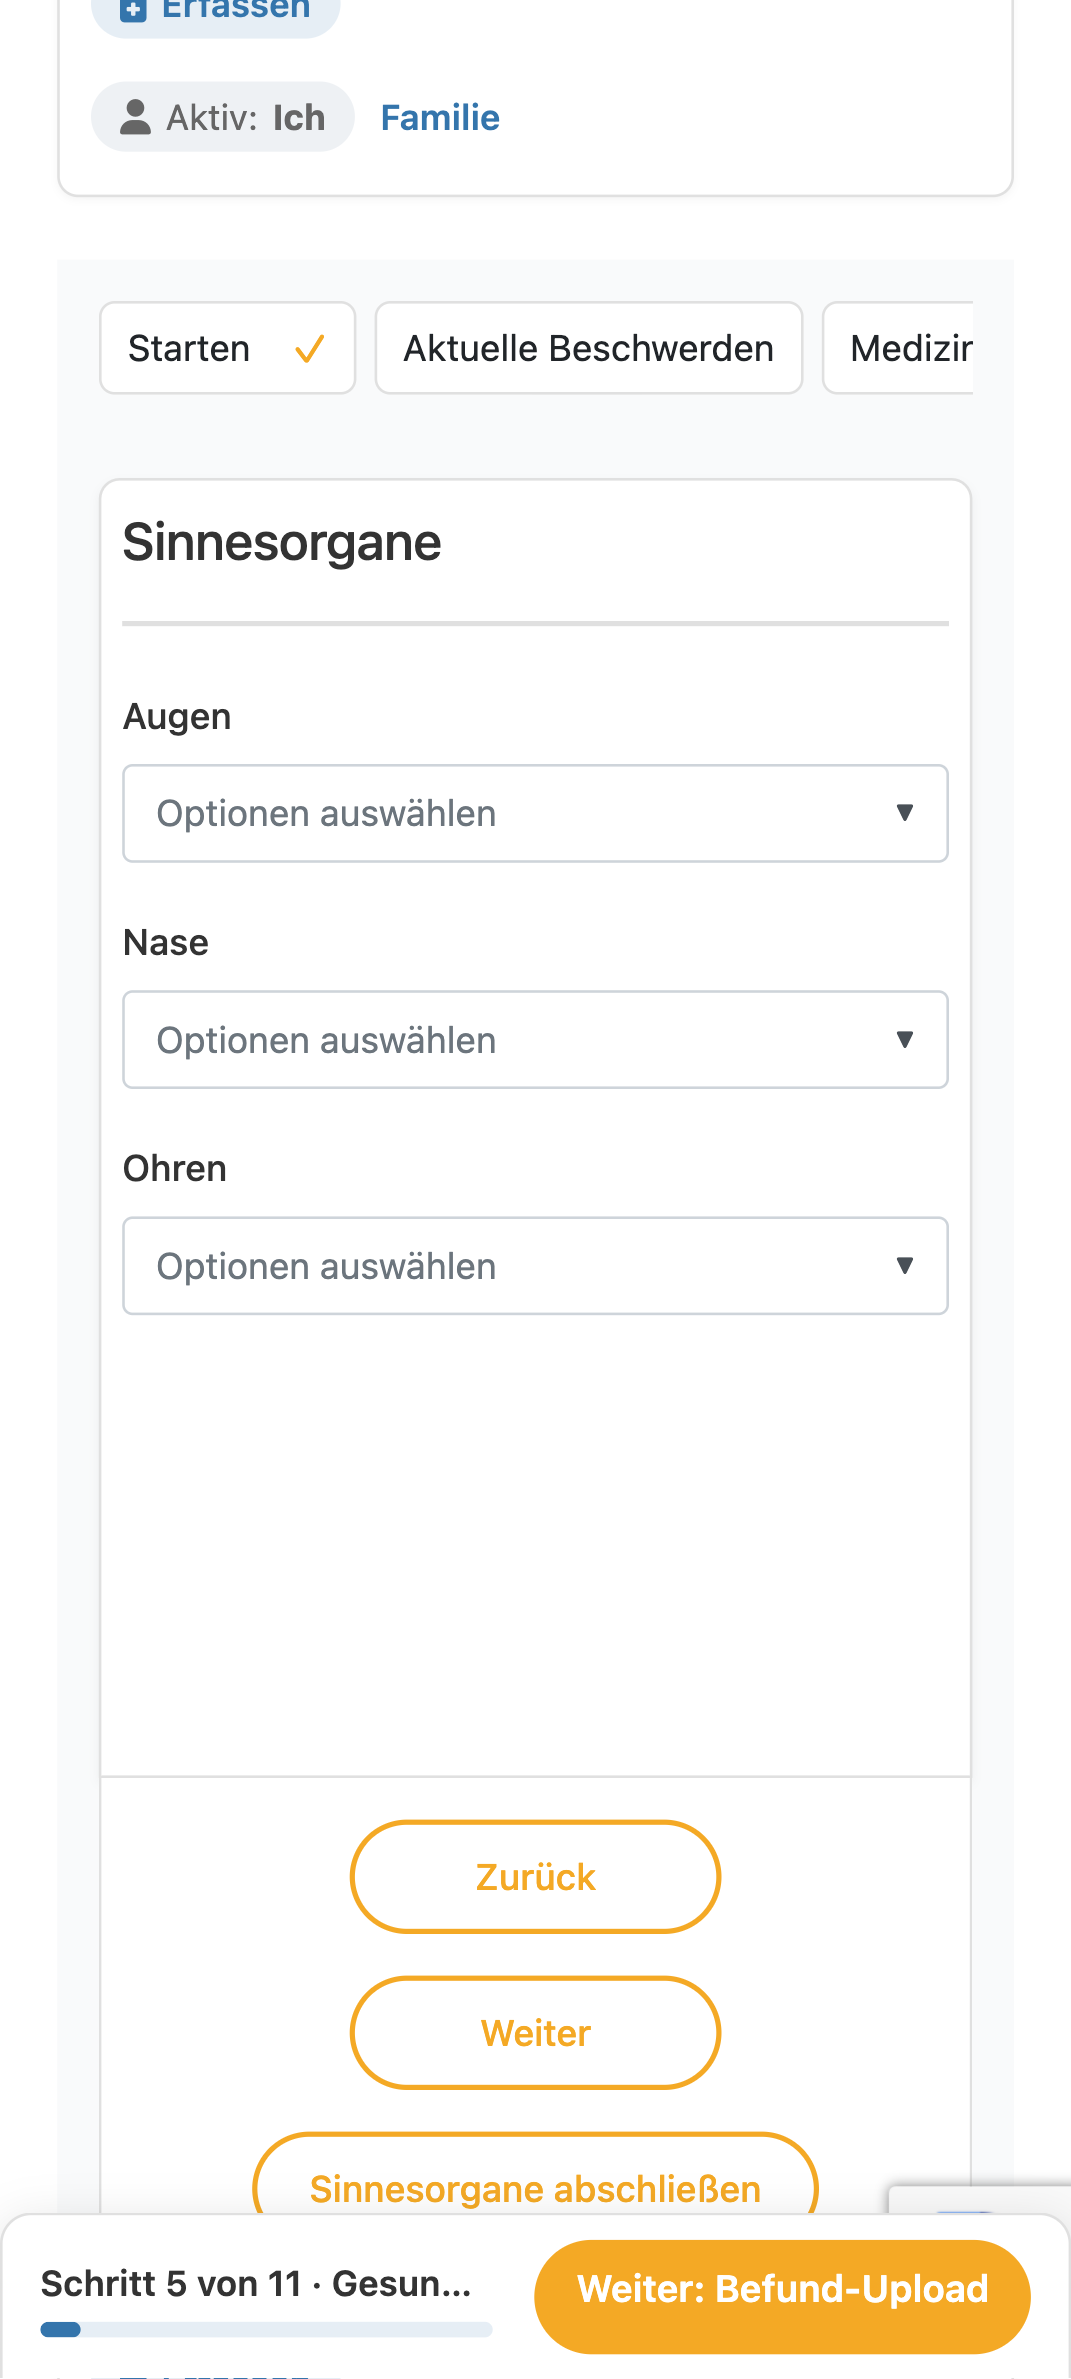Screen dimensions: 1071x2379
Task: Click the Nase dropdown arrow icon
Action: click(x=905, y=1040)
